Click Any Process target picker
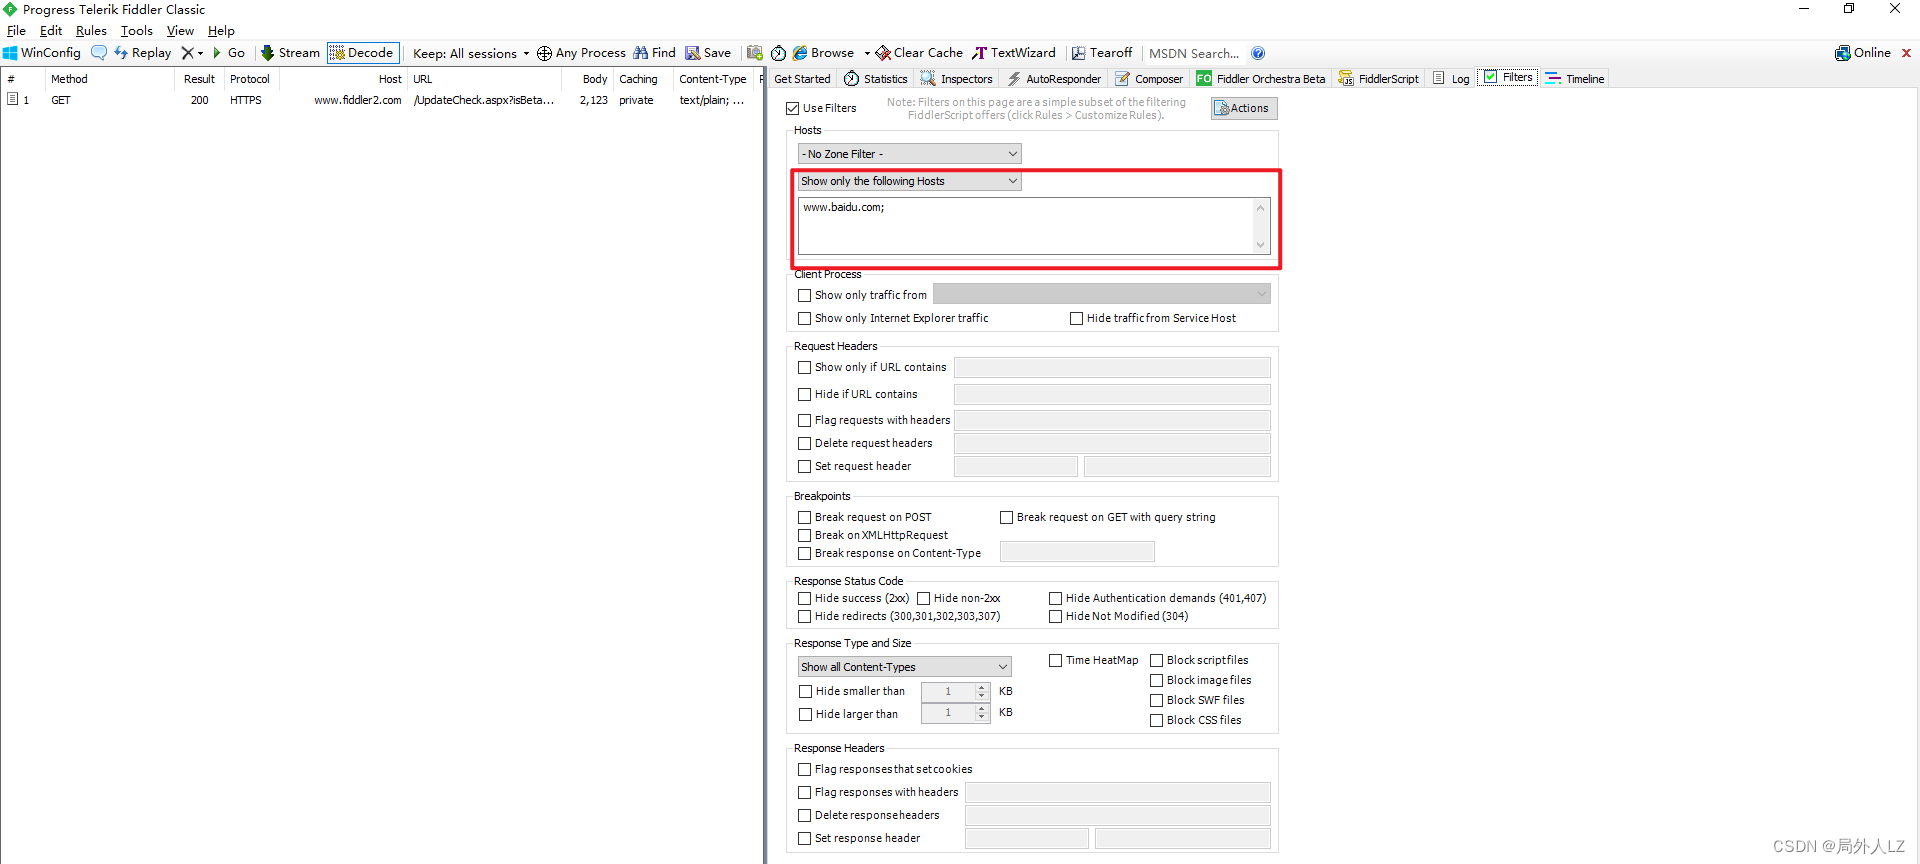Screen dimensions: 1920x864 point(581,53)
